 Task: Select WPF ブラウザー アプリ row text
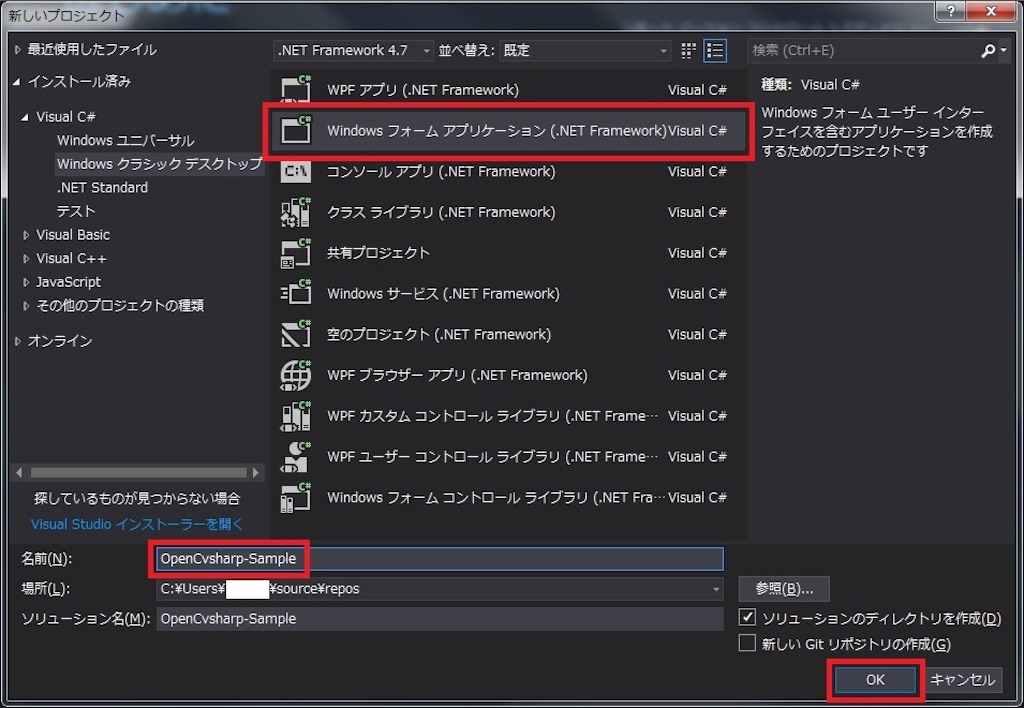[457, 375]
